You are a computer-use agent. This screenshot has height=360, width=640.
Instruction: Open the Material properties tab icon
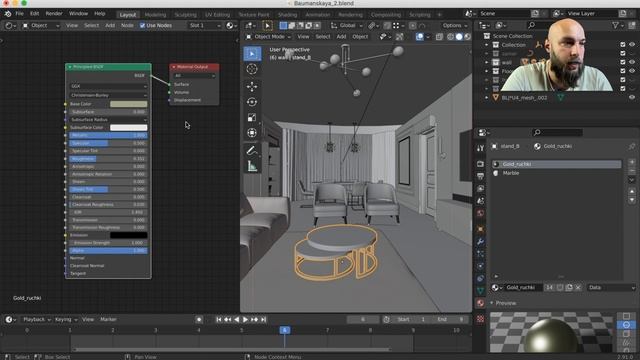(x=480, y=303)
